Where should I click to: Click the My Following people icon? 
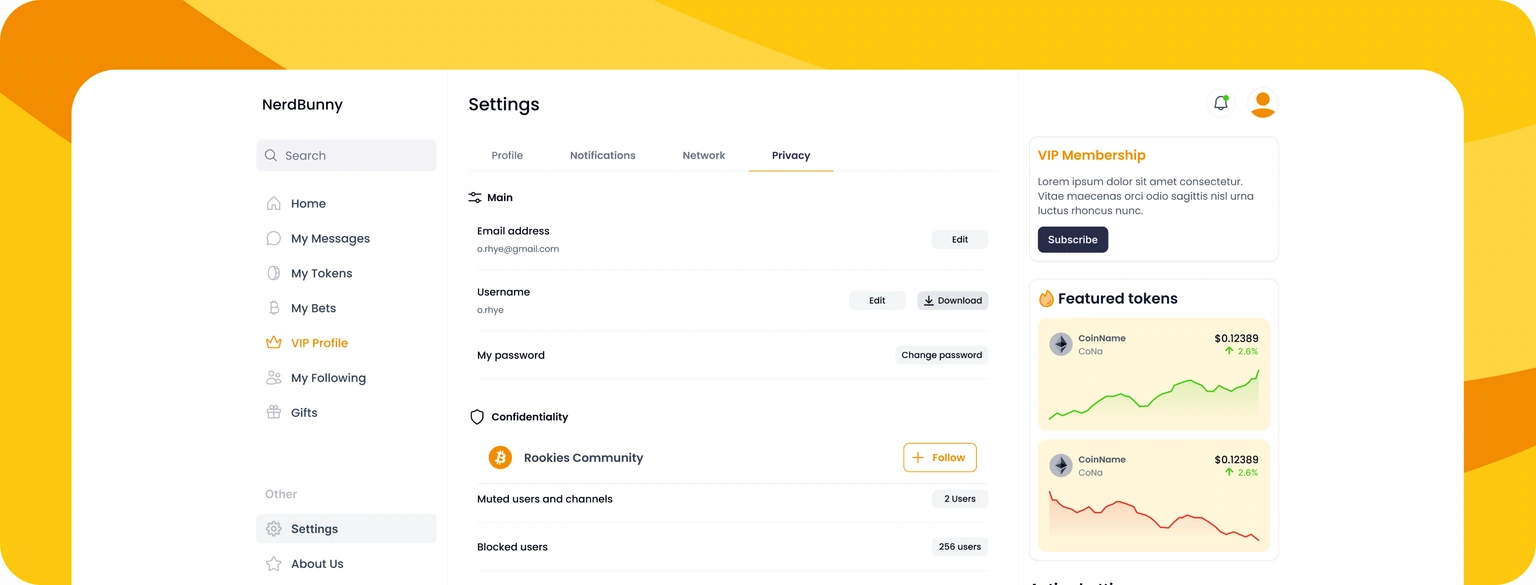click(x=273, y=377)
